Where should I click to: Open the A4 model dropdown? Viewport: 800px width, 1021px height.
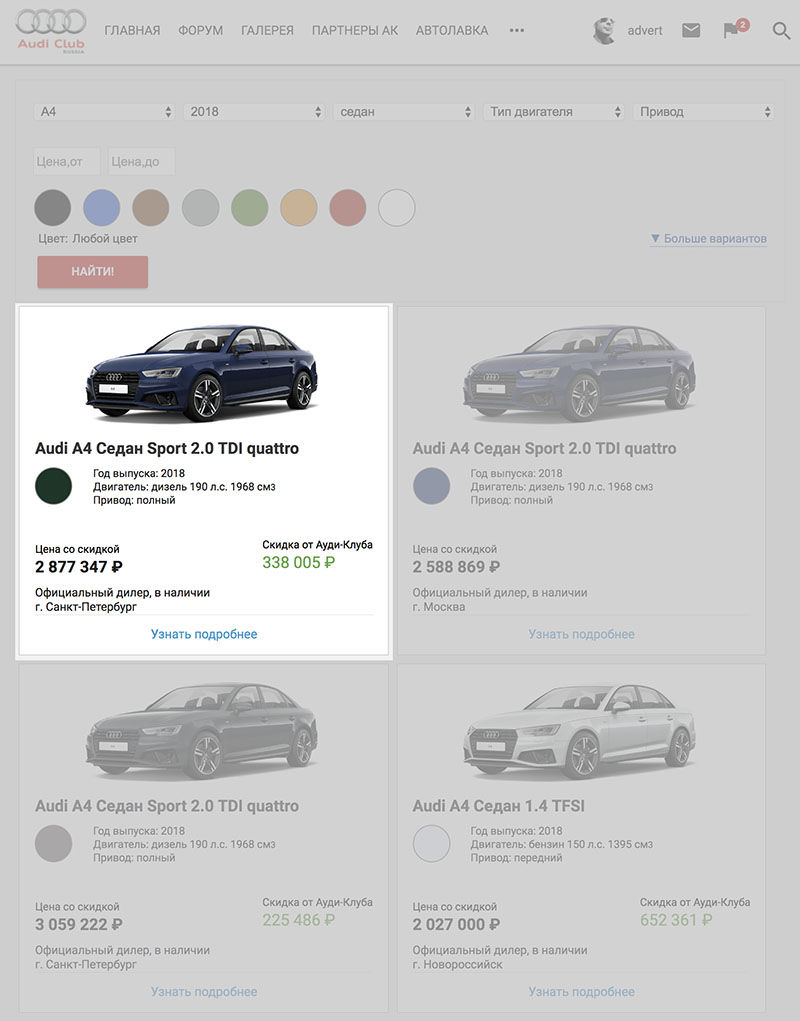click(x=104, y=112)
